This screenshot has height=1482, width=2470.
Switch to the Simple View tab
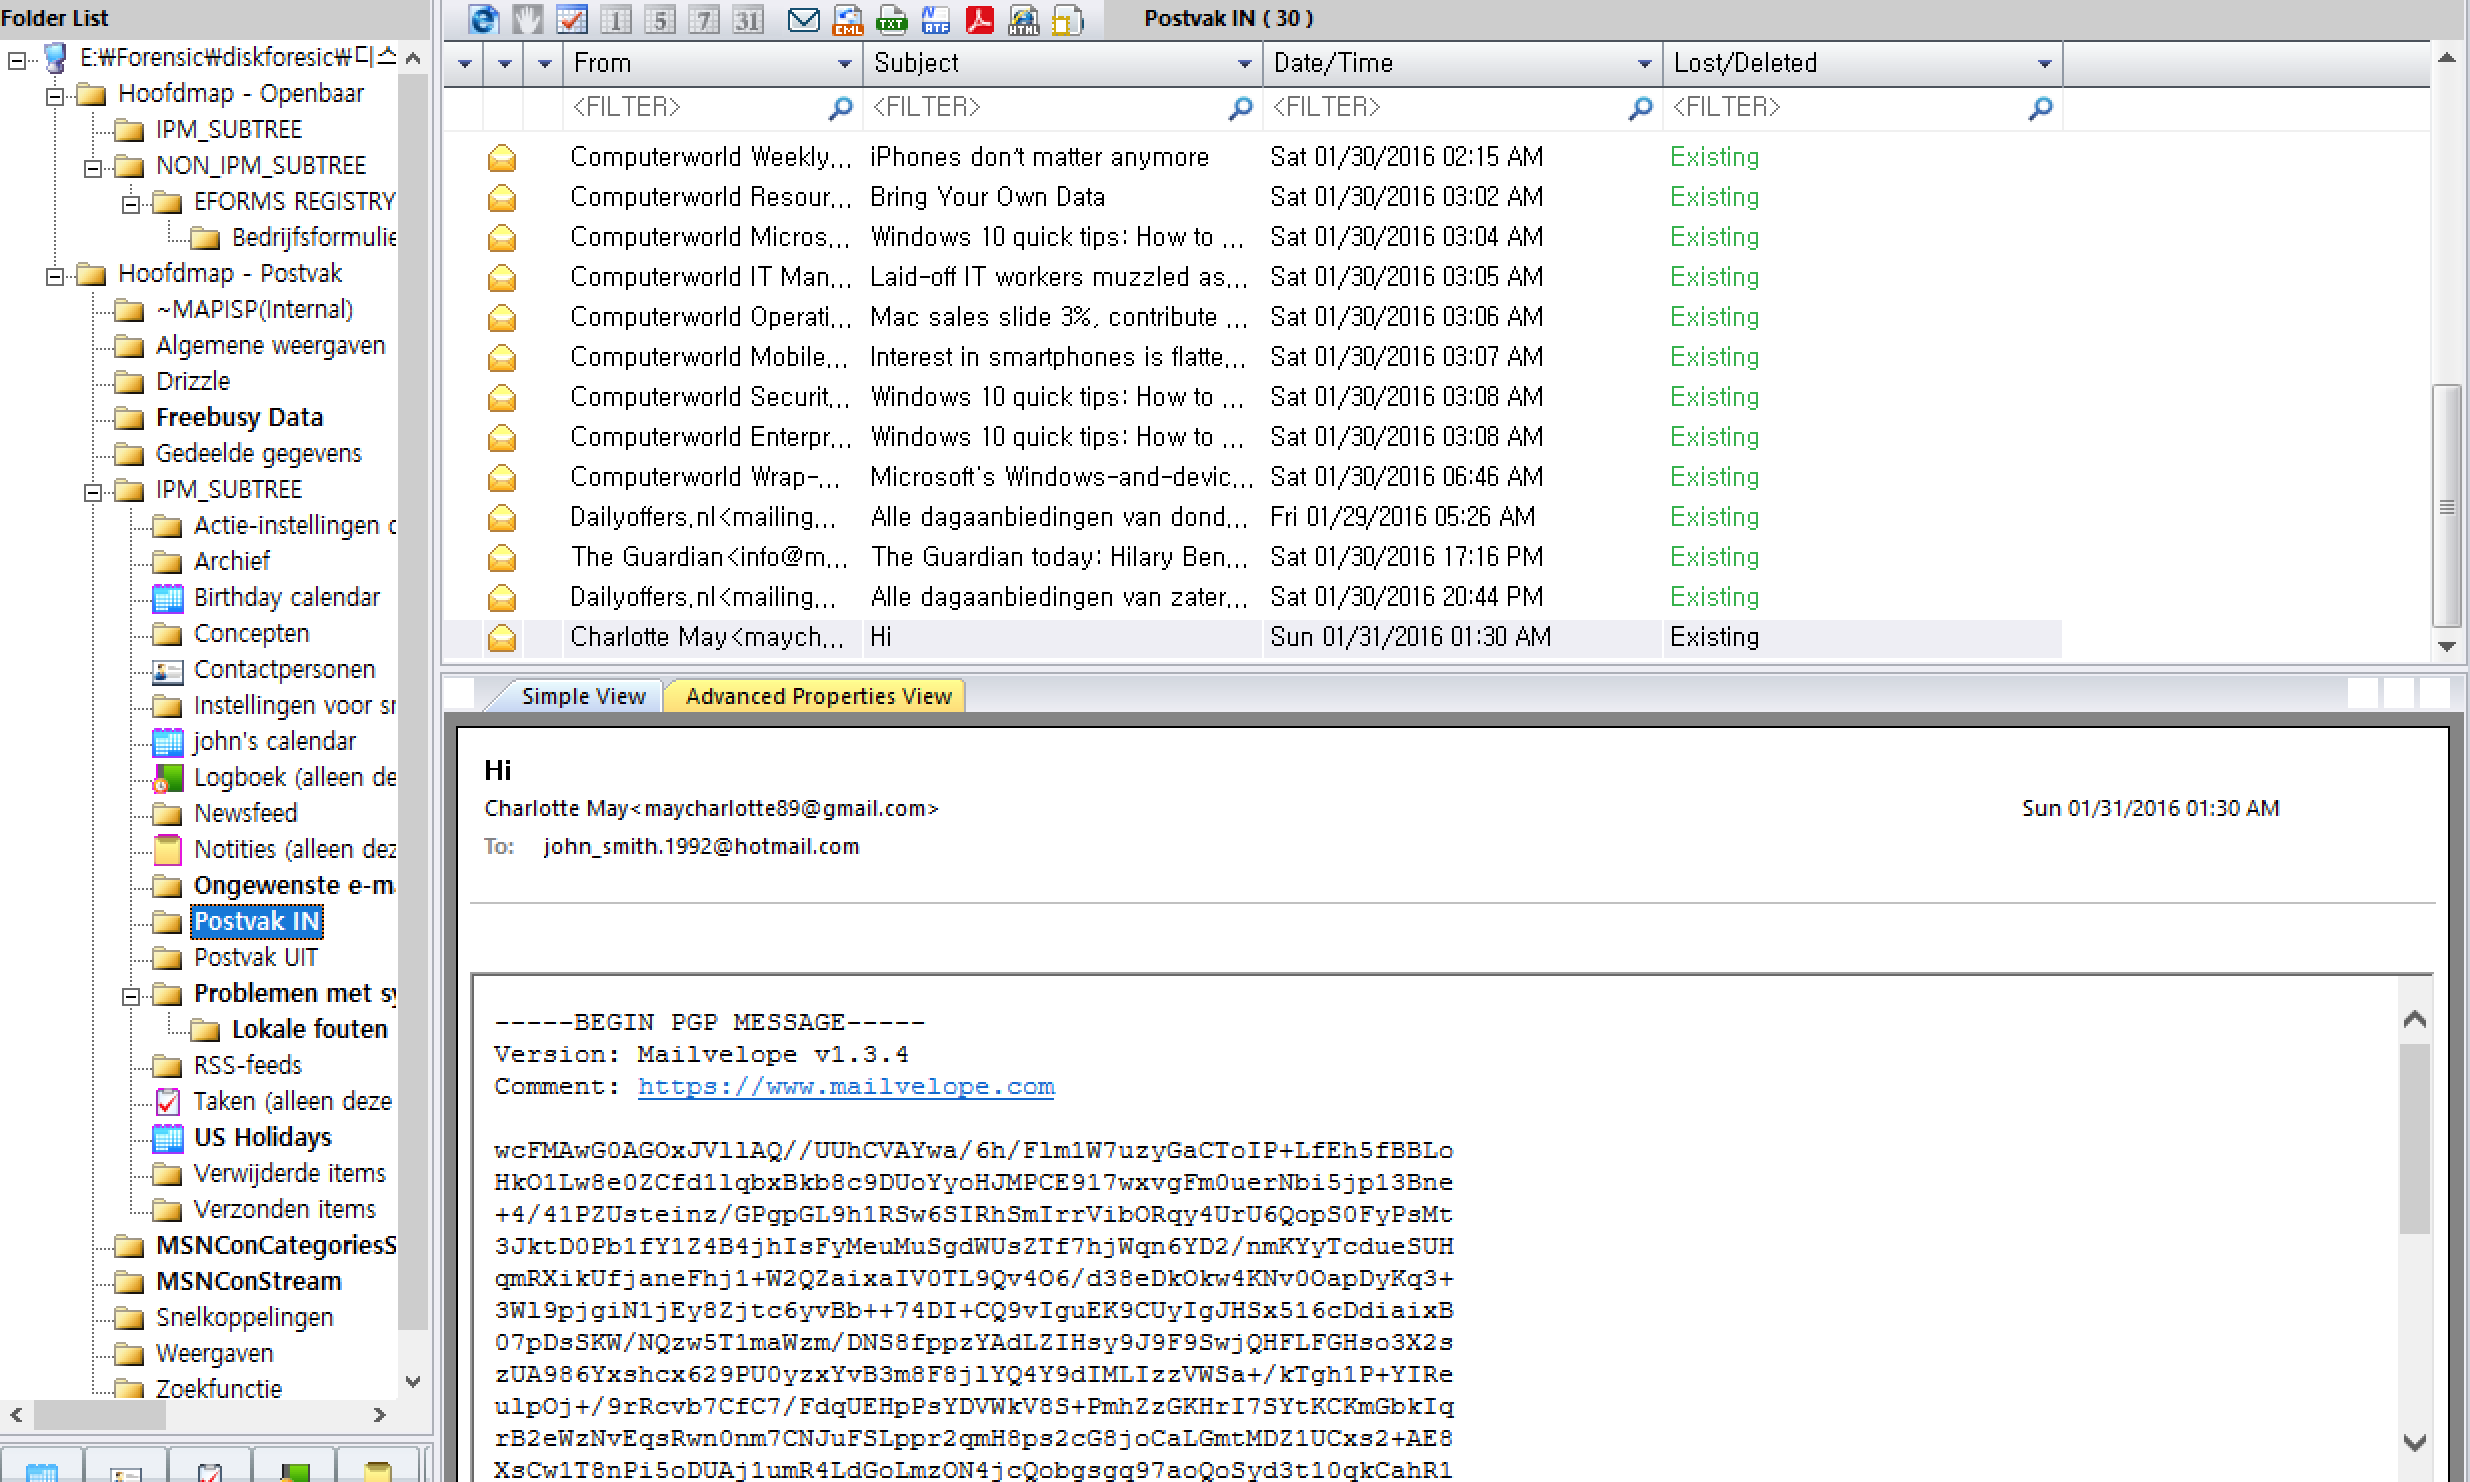tap(583, 696)
